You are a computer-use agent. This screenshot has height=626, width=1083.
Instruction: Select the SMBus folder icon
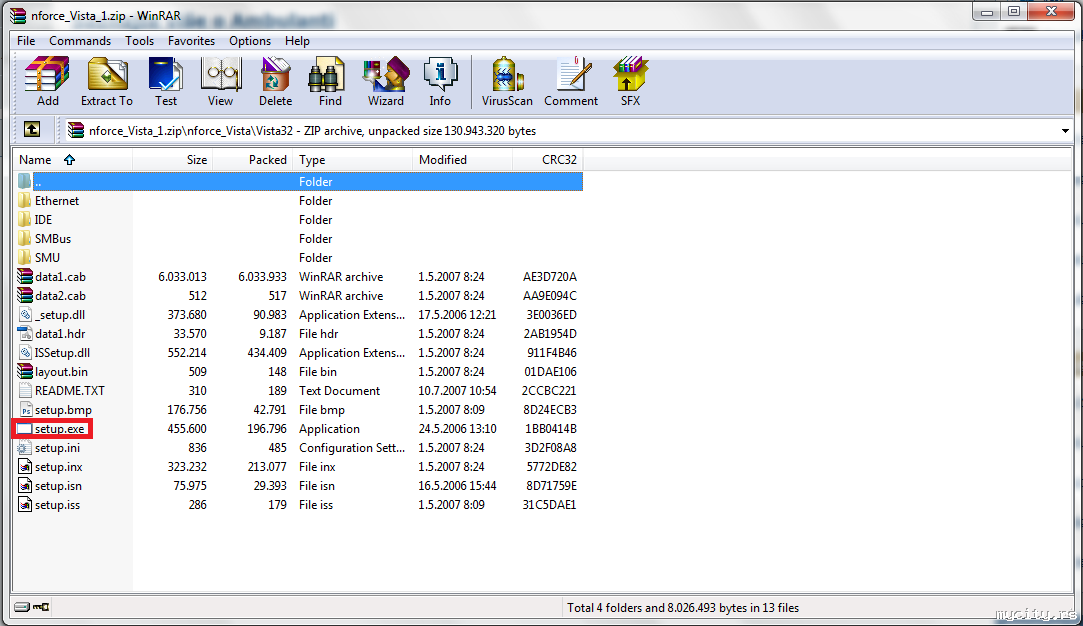coord(25,238)
